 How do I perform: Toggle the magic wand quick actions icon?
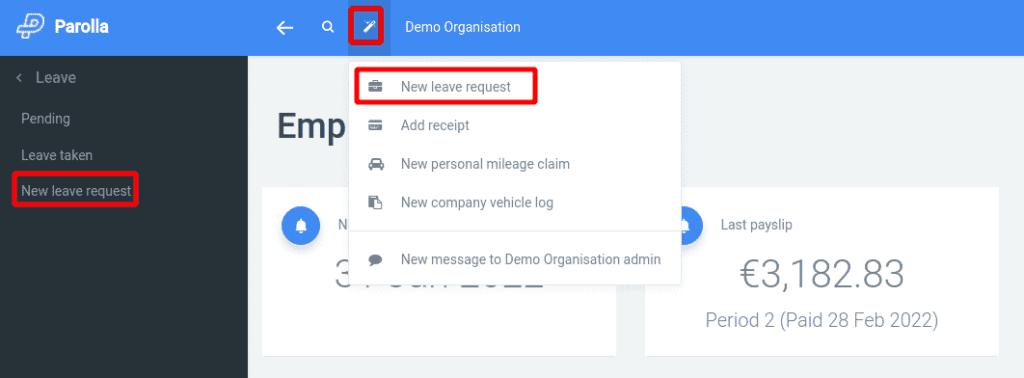[x=369, y=27]
